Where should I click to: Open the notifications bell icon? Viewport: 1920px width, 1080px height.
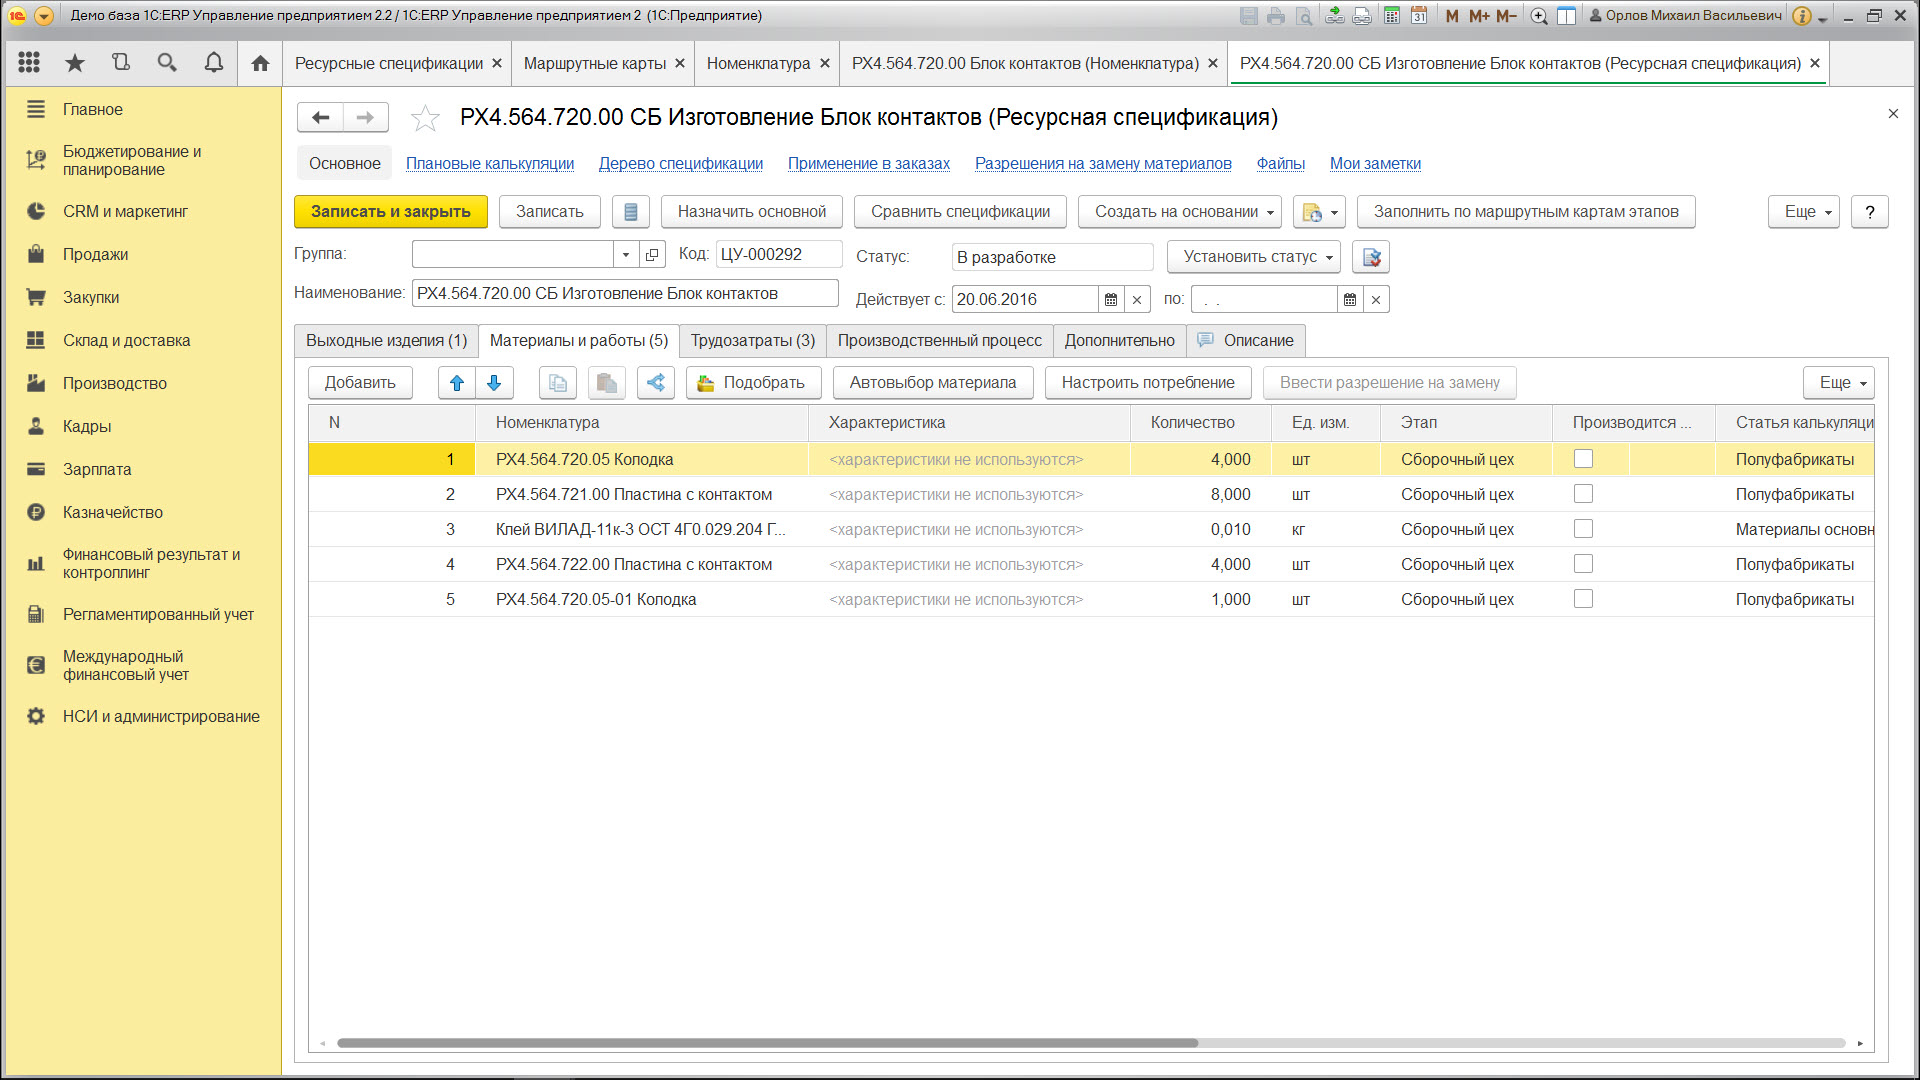coord(213,63)
